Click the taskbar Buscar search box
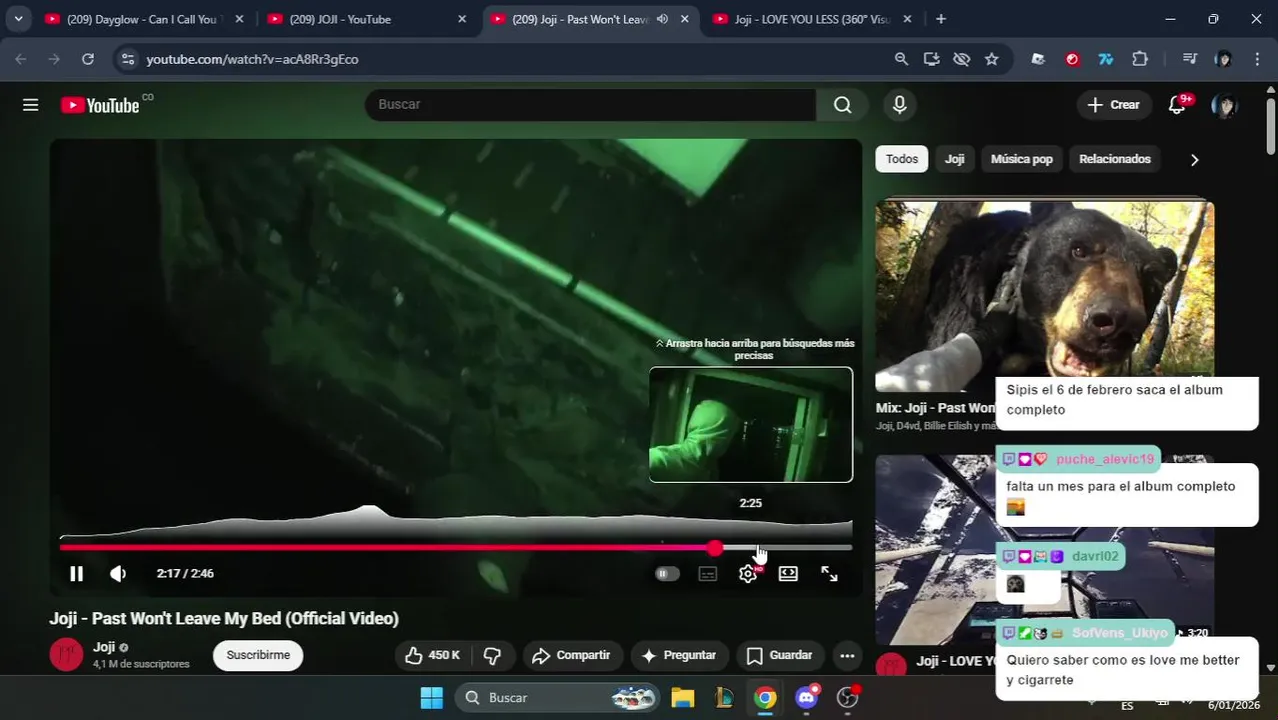 [x=558, y=697]
